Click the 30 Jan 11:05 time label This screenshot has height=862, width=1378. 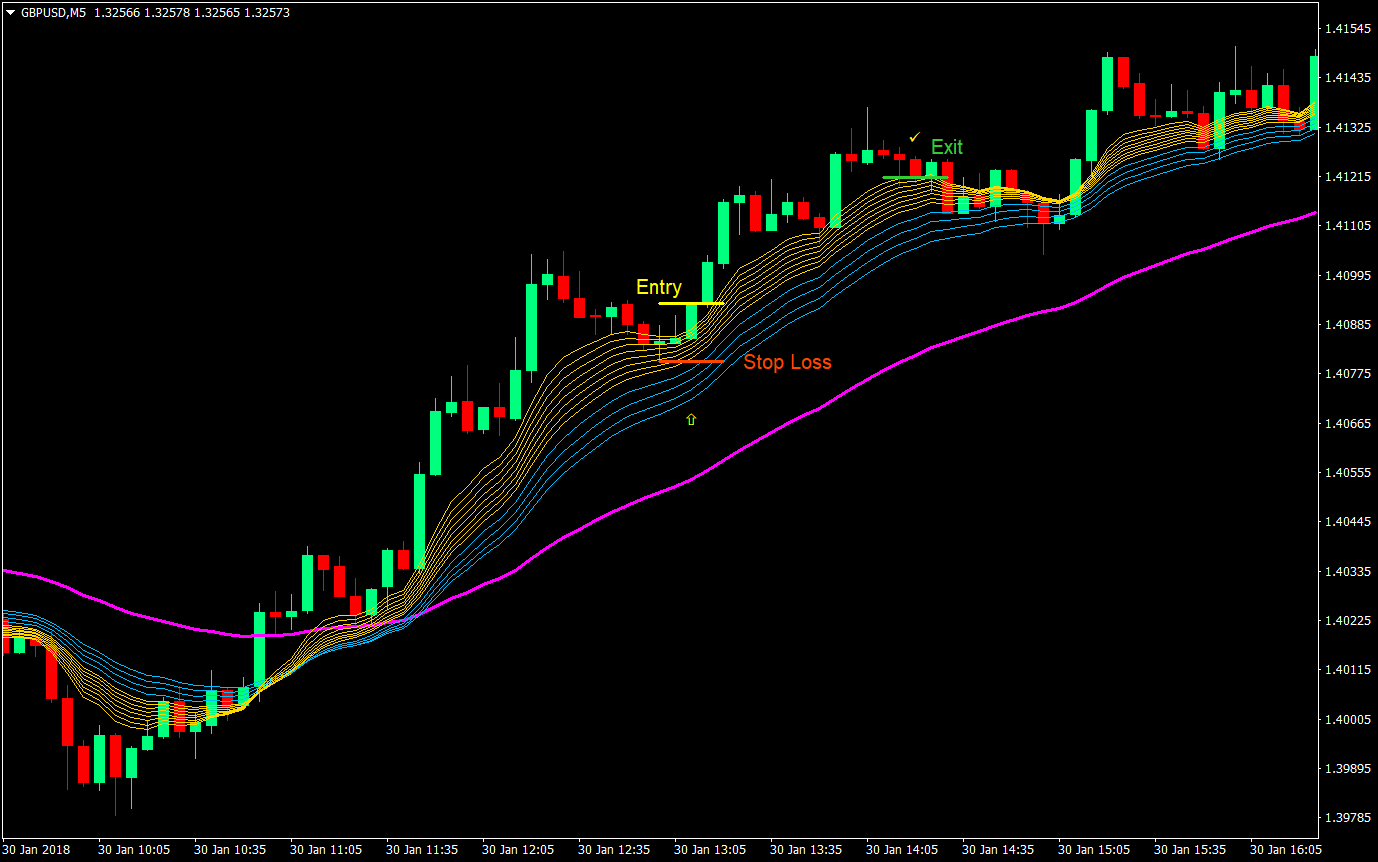click(x=326, y=850)
